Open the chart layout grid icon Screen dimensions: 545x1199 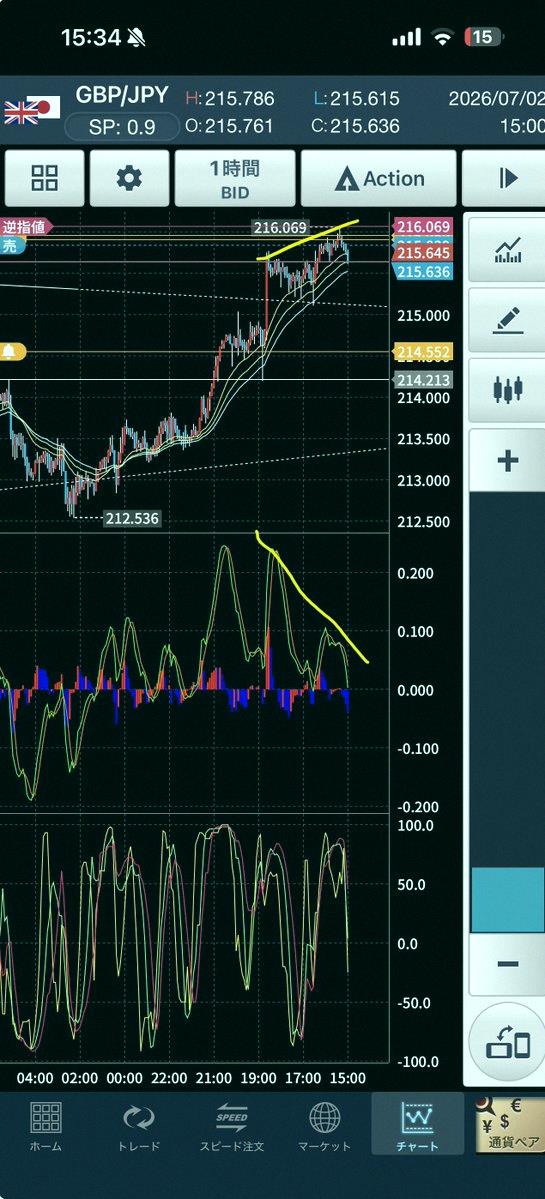pyautogui.click(x=44, y=178)
